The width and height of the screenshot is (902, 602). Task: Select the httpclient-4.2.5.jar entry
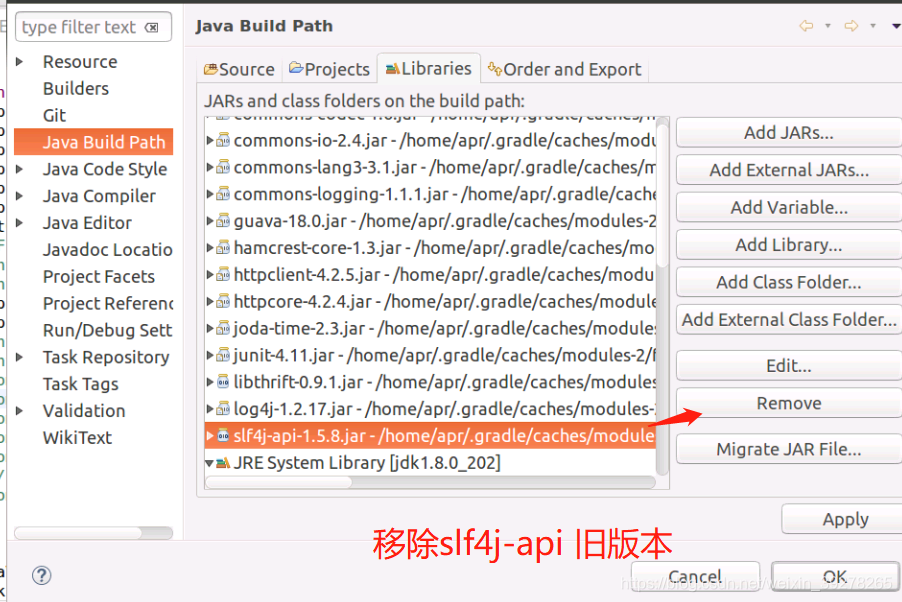330,275
